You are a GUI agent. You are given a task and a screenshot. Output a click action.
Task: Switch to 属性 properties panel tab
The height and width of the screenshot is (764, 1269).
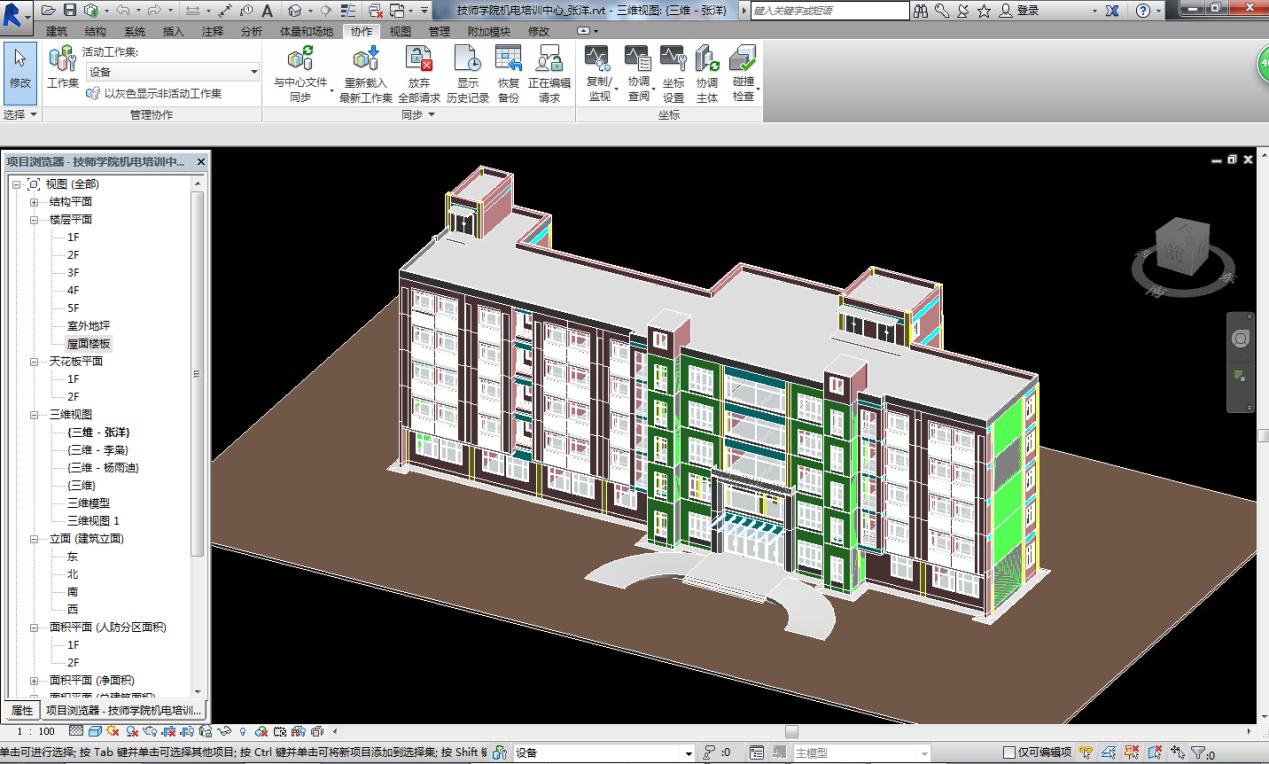tap(21, 710)
